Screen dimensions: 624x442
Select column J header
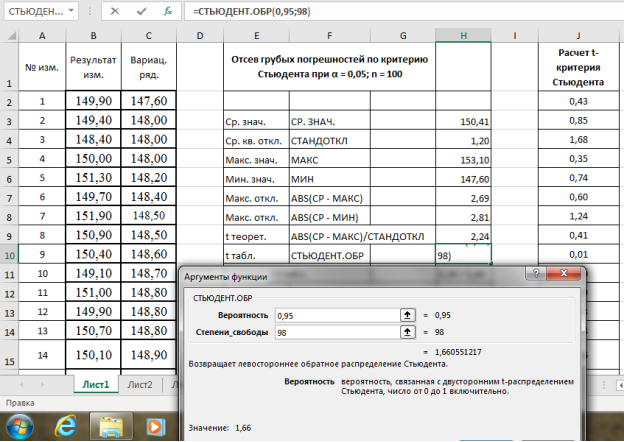578,36
